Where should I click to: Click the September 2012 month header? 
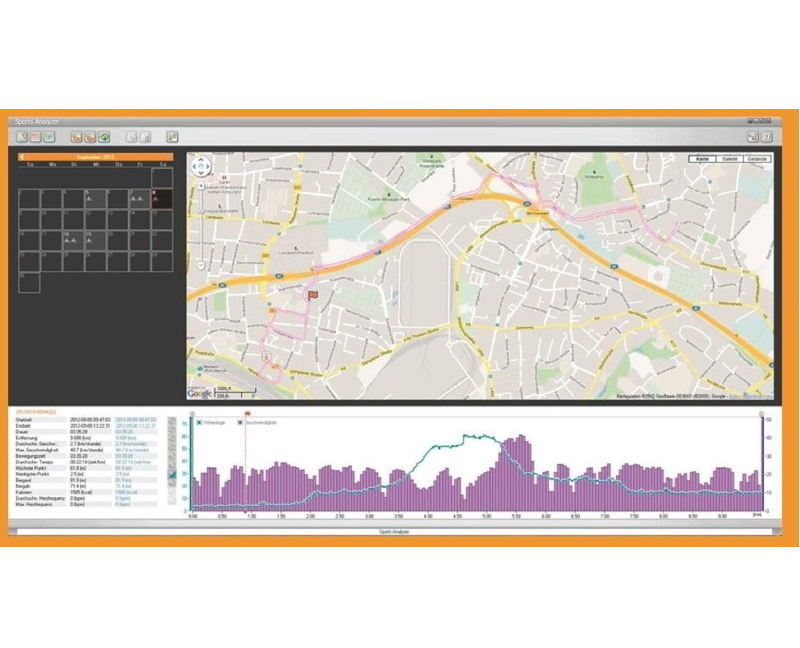pos(95,157)
